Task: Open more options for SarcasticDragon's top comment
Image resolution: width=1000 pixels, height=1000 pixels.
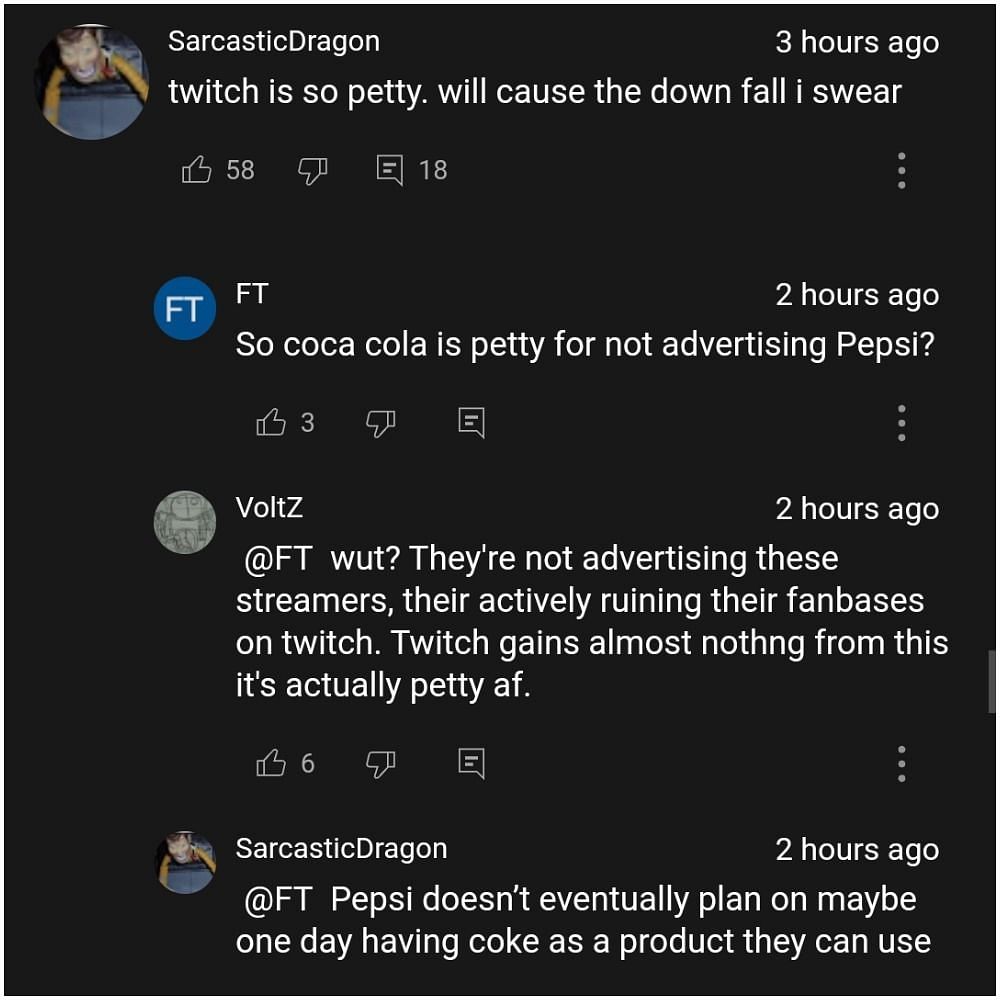Action: (x=901, y=171)
